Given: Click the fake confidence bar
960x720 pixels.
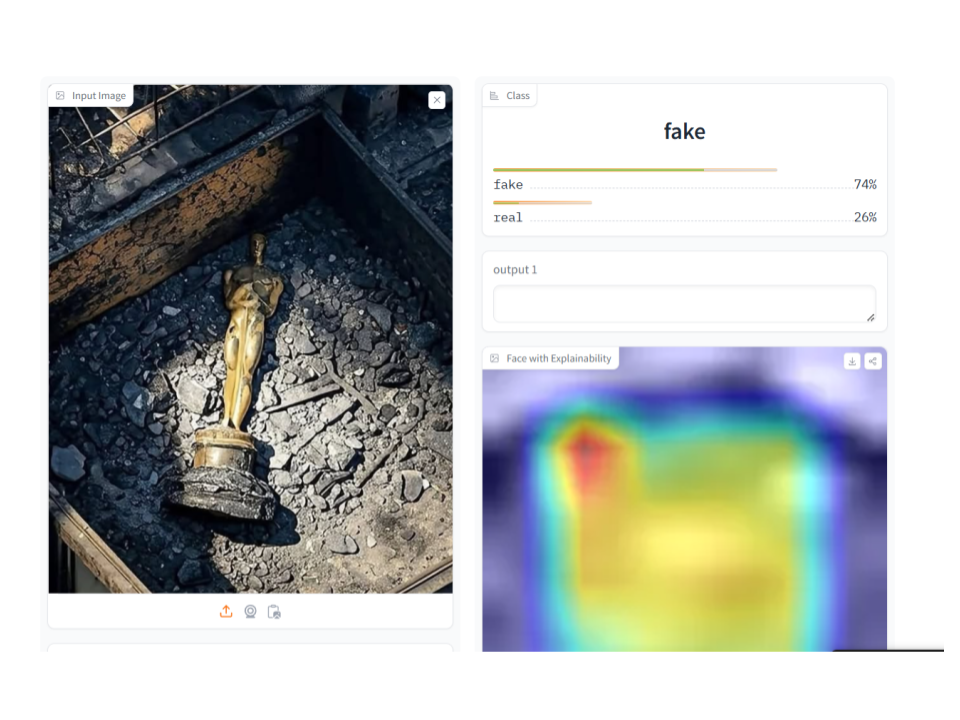Looking at the screenshot, I should click(x=635, y=170).
